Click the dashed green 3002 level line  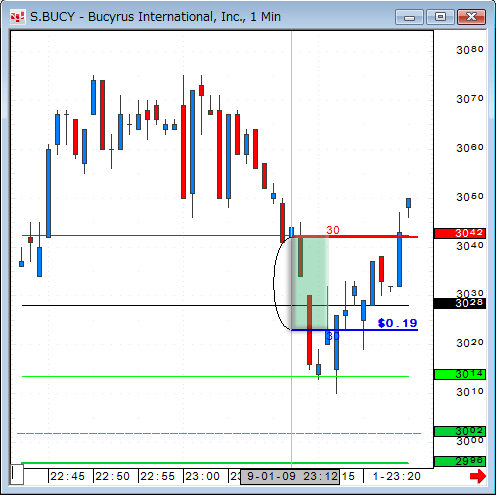[219, 434]
